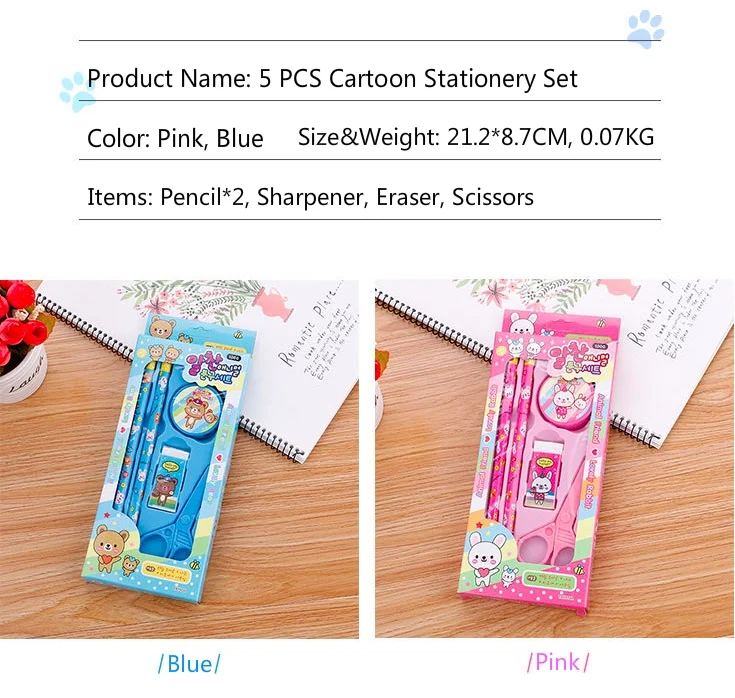Viewport: 735px width, 698px height.
Task: Click the blue paw print beside Product Name
Action: (x=76, y=91)
